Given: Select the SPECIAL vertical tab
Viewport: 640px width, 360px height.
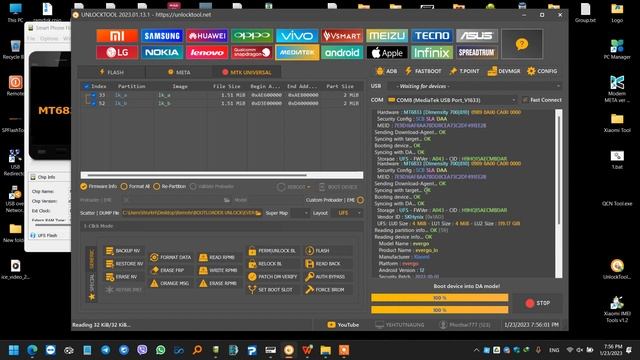Looking at the screenshot, I should tap(91, 287).
